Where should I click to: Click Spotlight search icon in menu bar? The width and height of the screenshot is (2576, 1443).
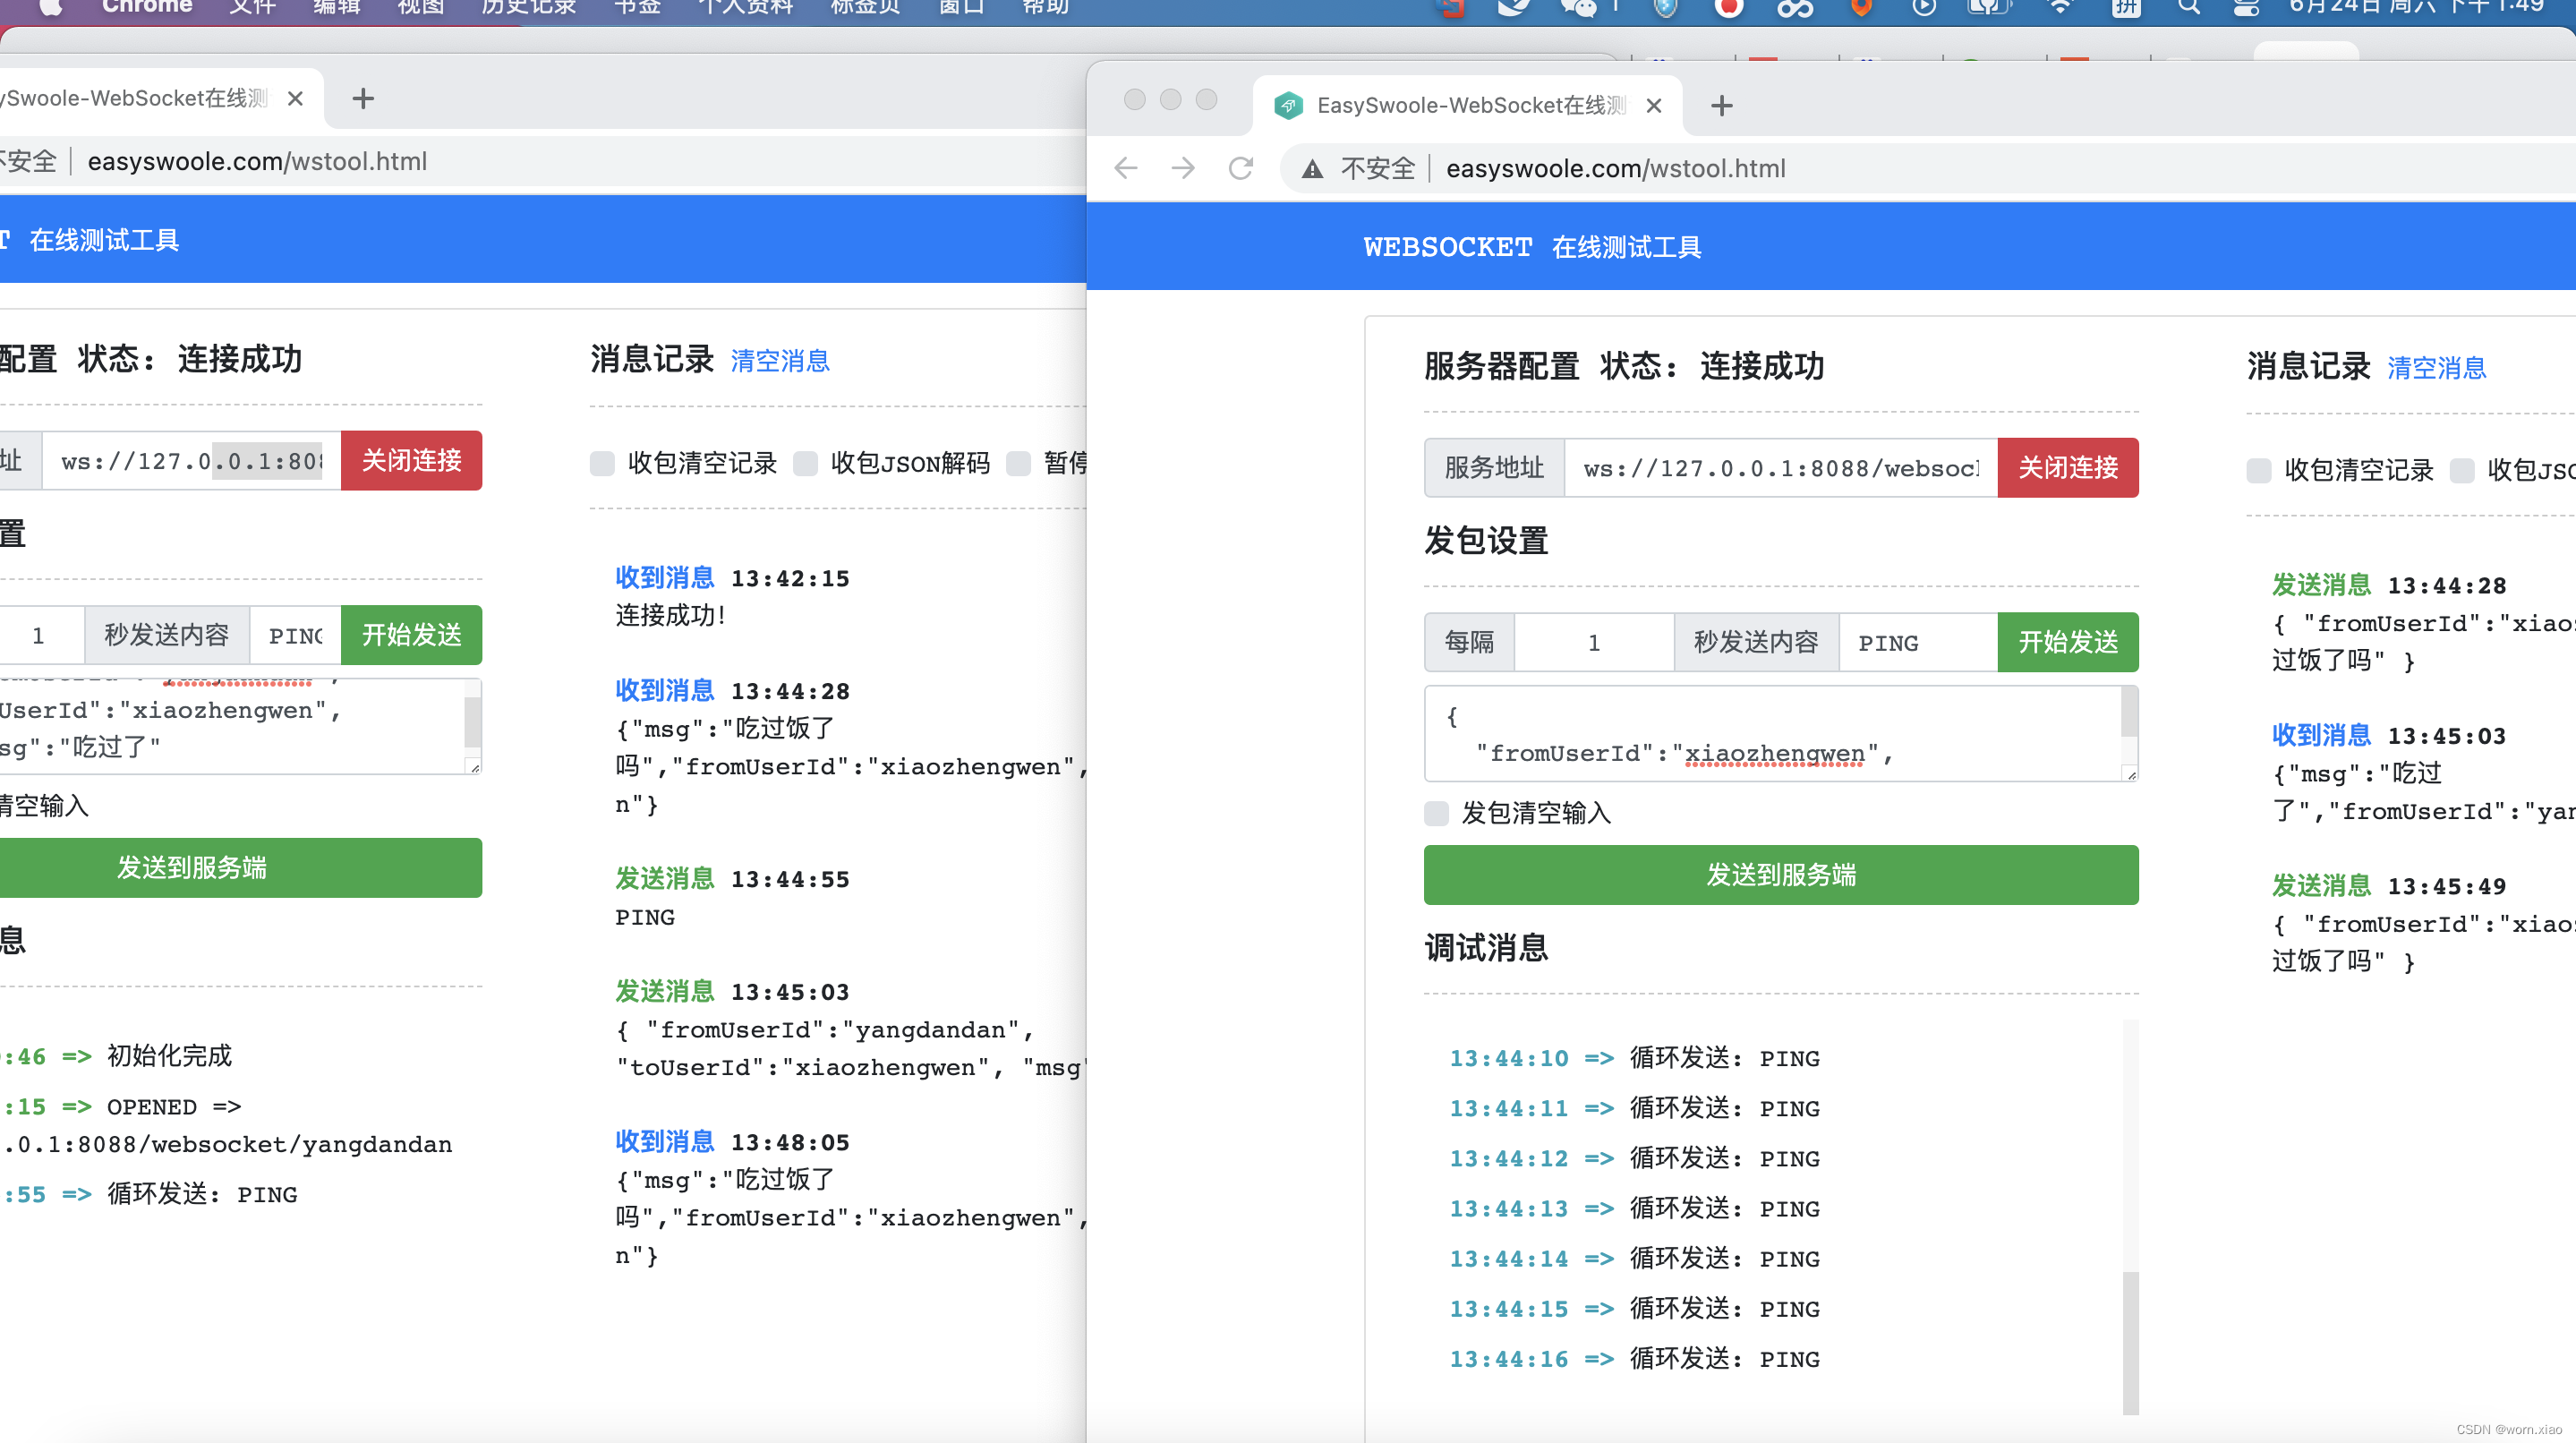click(x=2189, y=8)
